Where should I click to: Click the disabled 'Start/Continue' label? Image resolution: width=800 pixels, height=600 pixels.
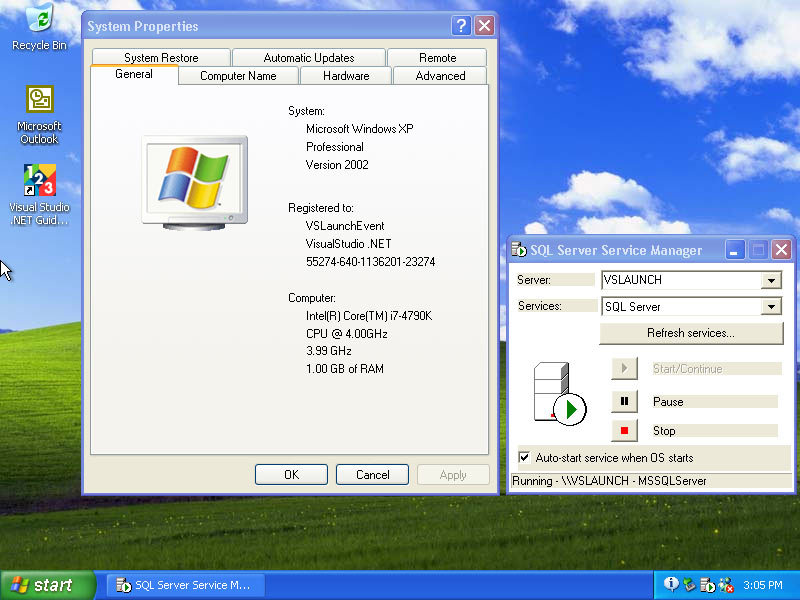687,368
